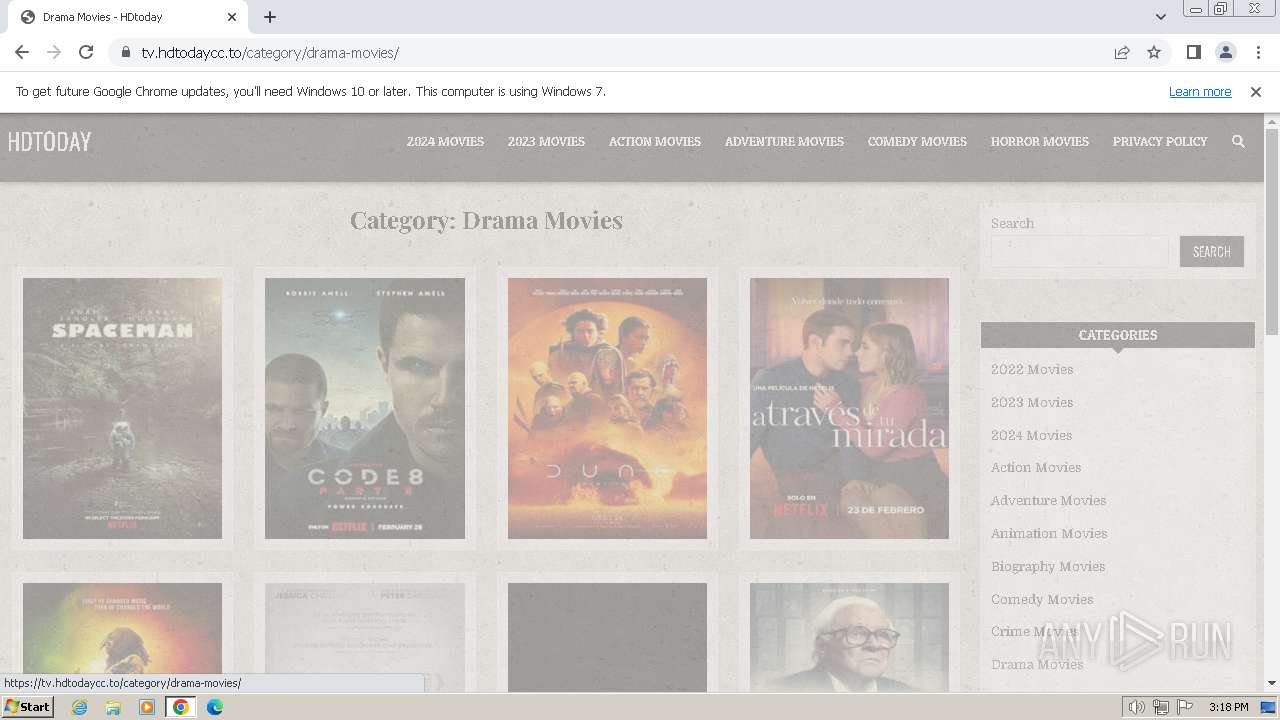Open the Adventure Movies menu item
This screenshot has width=1280, height=720.
pos(784,142)
